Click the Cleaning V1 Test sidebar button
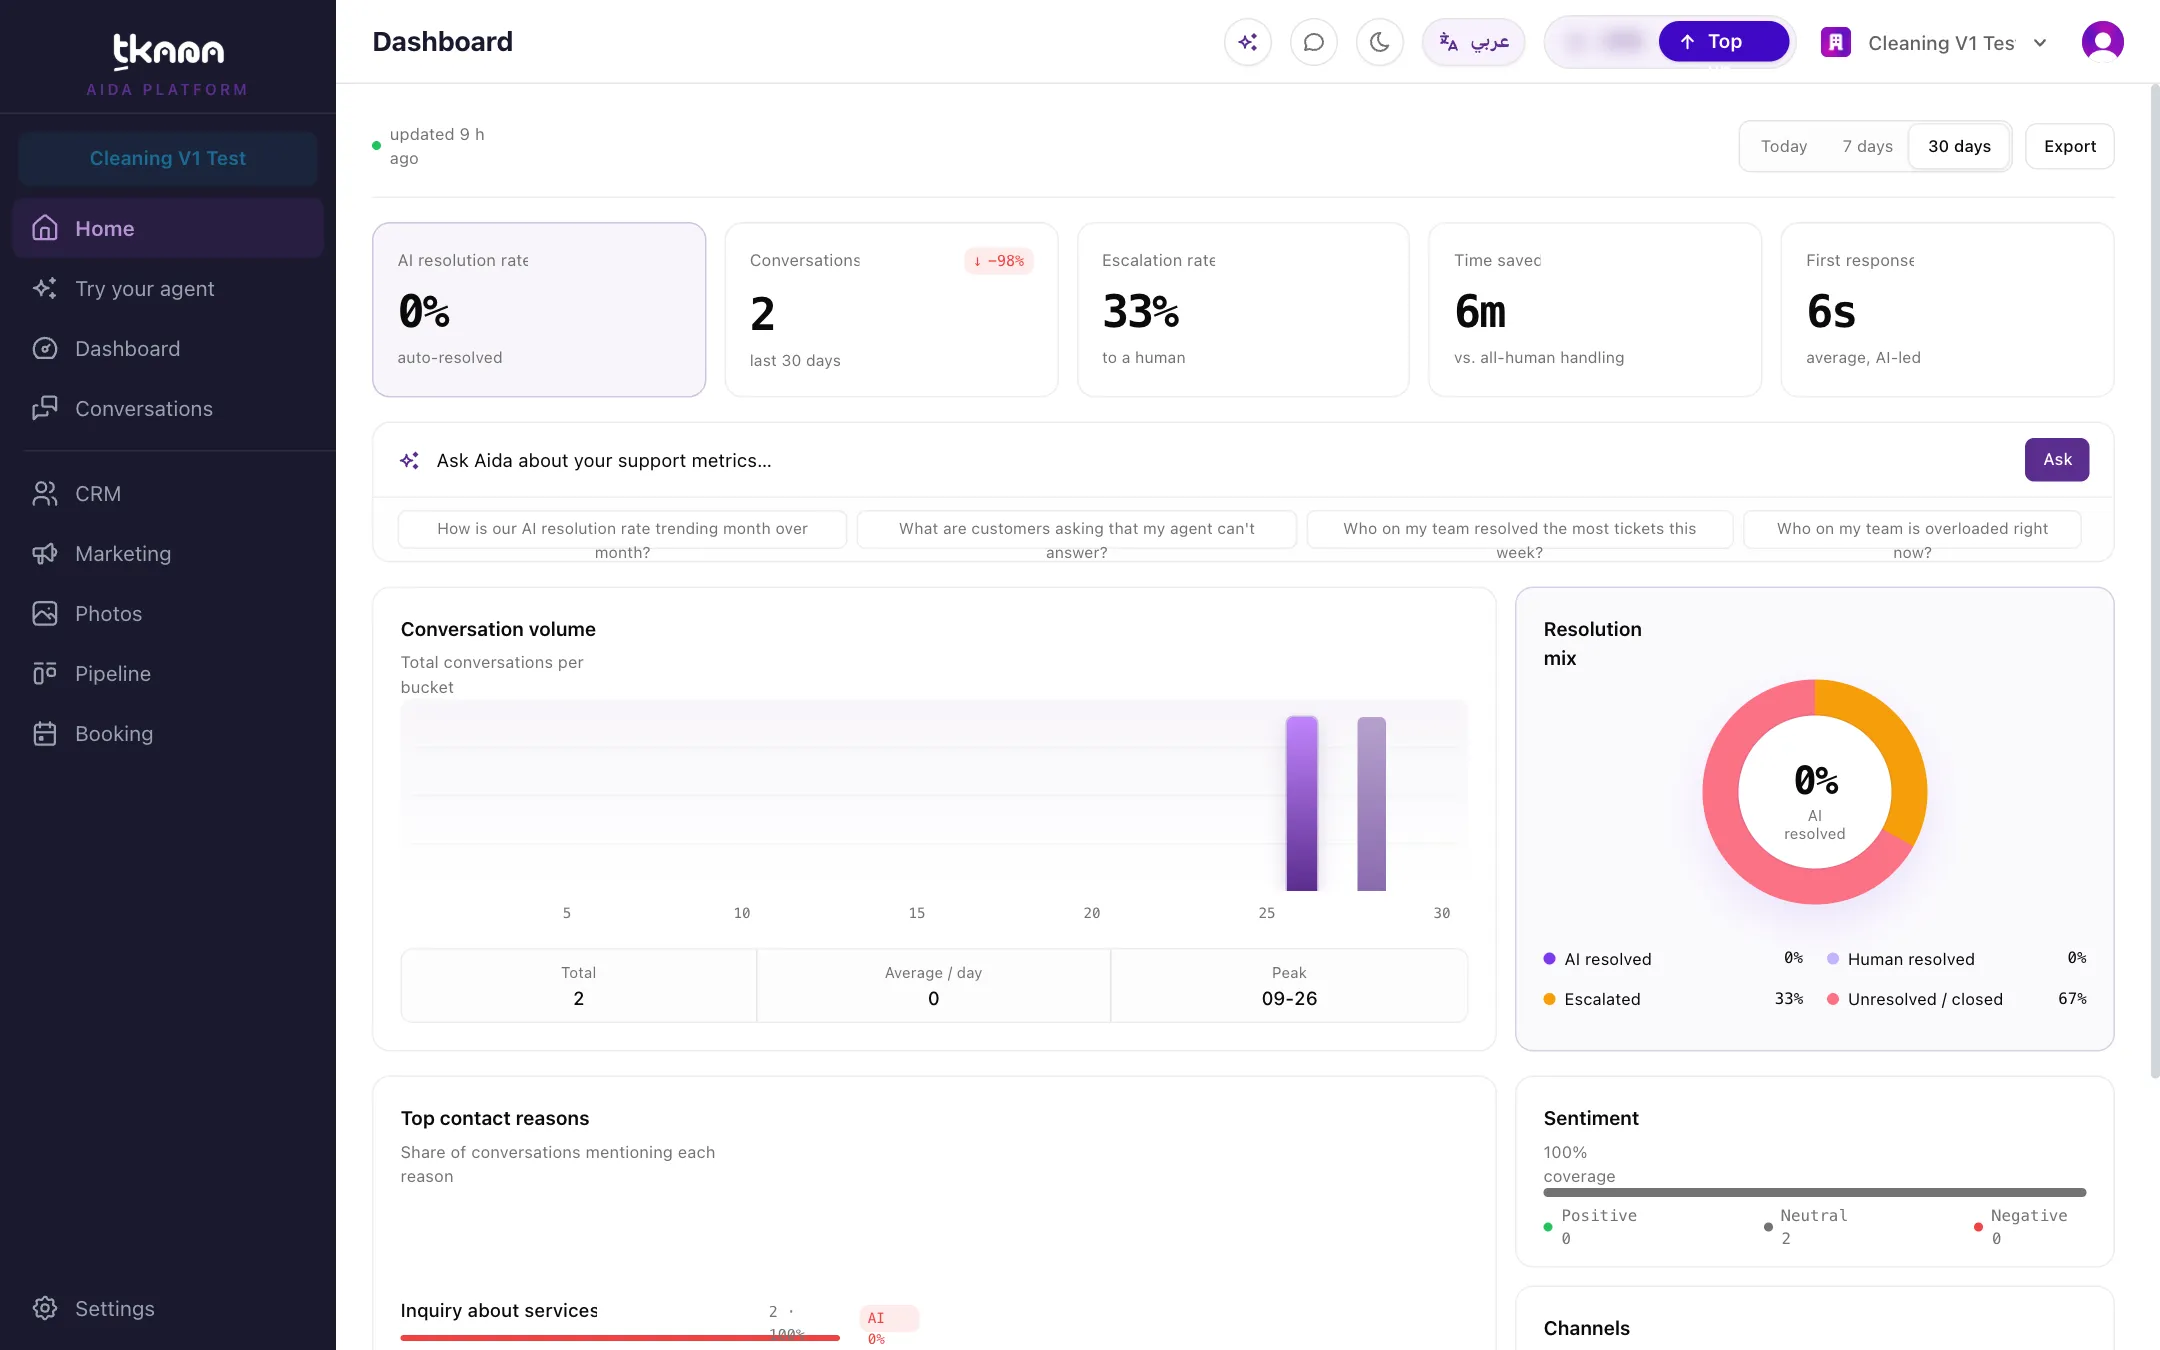Viewport: 2160px width, 1350px height. click(x=168, y=158)
